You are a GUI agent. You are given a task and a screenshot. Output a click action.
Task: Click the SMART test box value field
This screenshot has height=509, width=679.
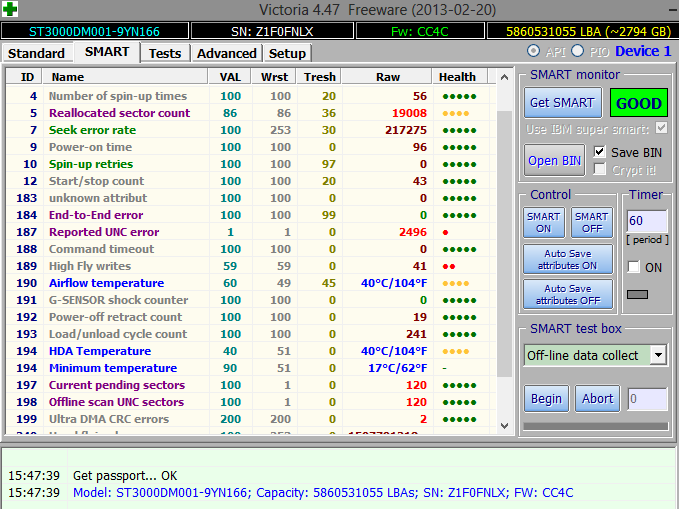pos(647,399)
